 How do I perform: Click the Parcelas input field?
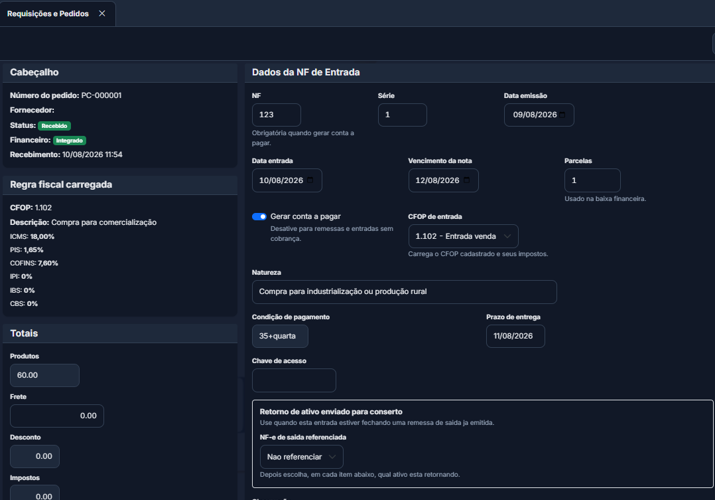592,180
